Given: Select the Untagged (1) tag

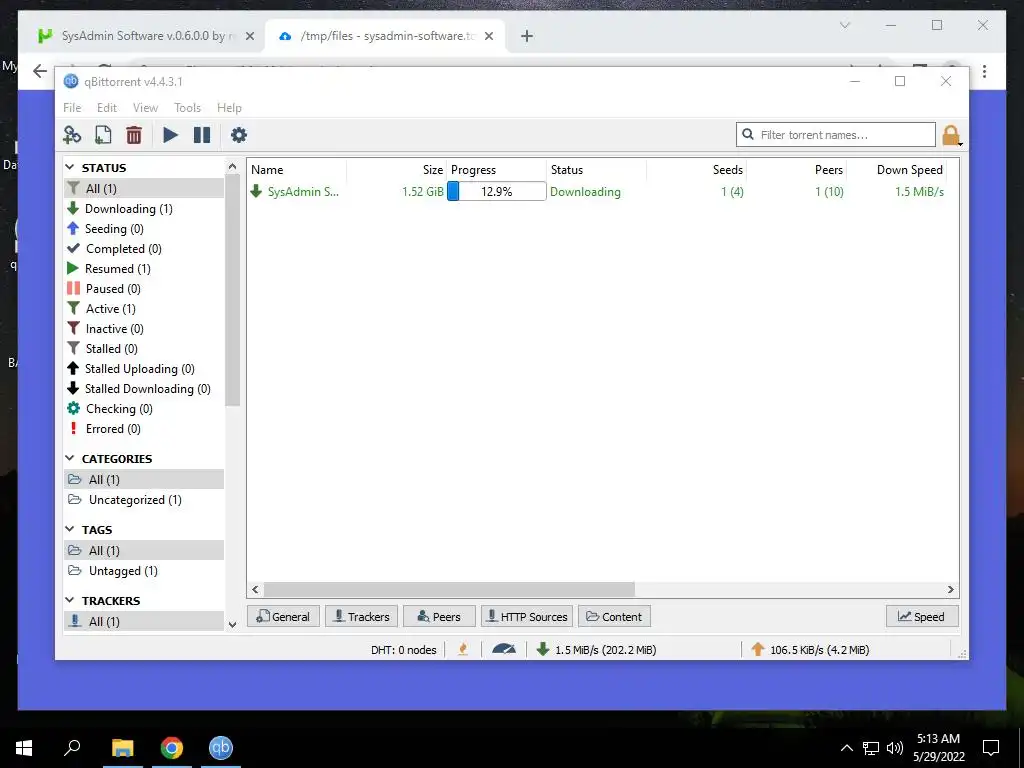Looking at the screenshot, I should point(144,571).
